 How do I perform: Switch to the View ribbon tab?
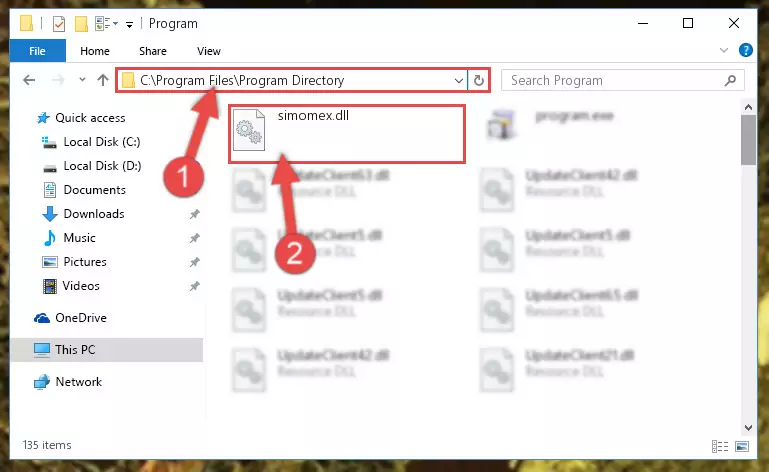209,51
